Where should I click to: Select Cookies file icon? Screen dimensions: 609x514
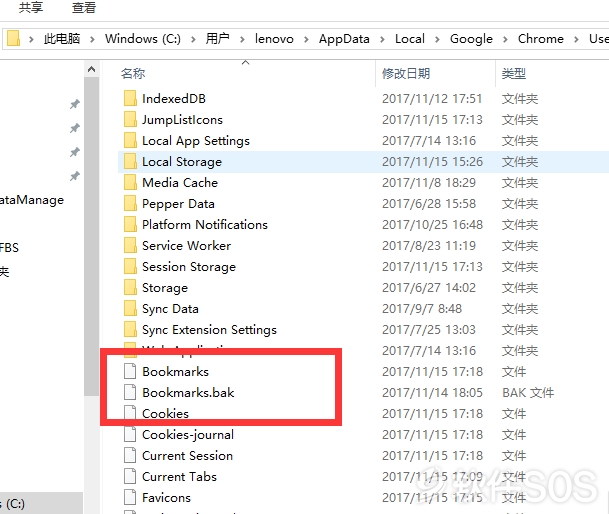[130, 413]
